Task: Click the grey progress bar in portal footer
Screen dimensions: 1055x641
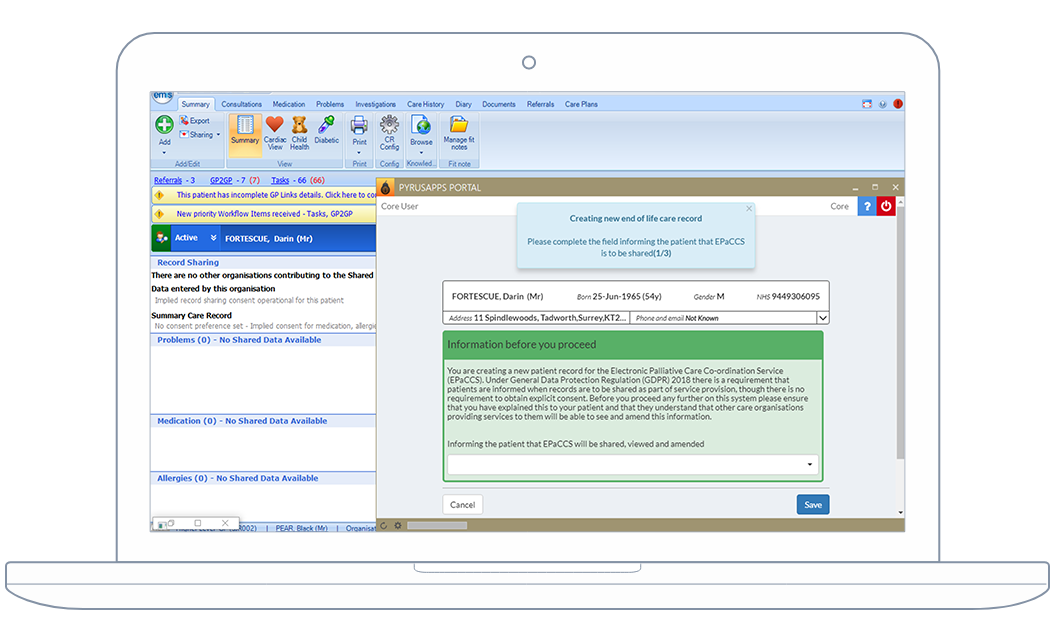Action: pos(437,525)
